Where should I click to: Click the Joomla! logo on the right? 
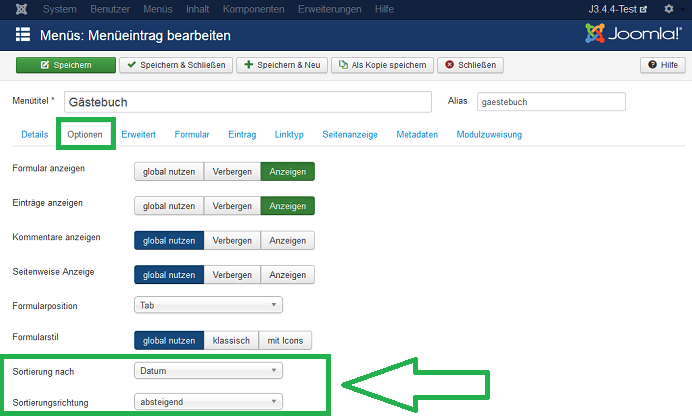coord(633,35)
